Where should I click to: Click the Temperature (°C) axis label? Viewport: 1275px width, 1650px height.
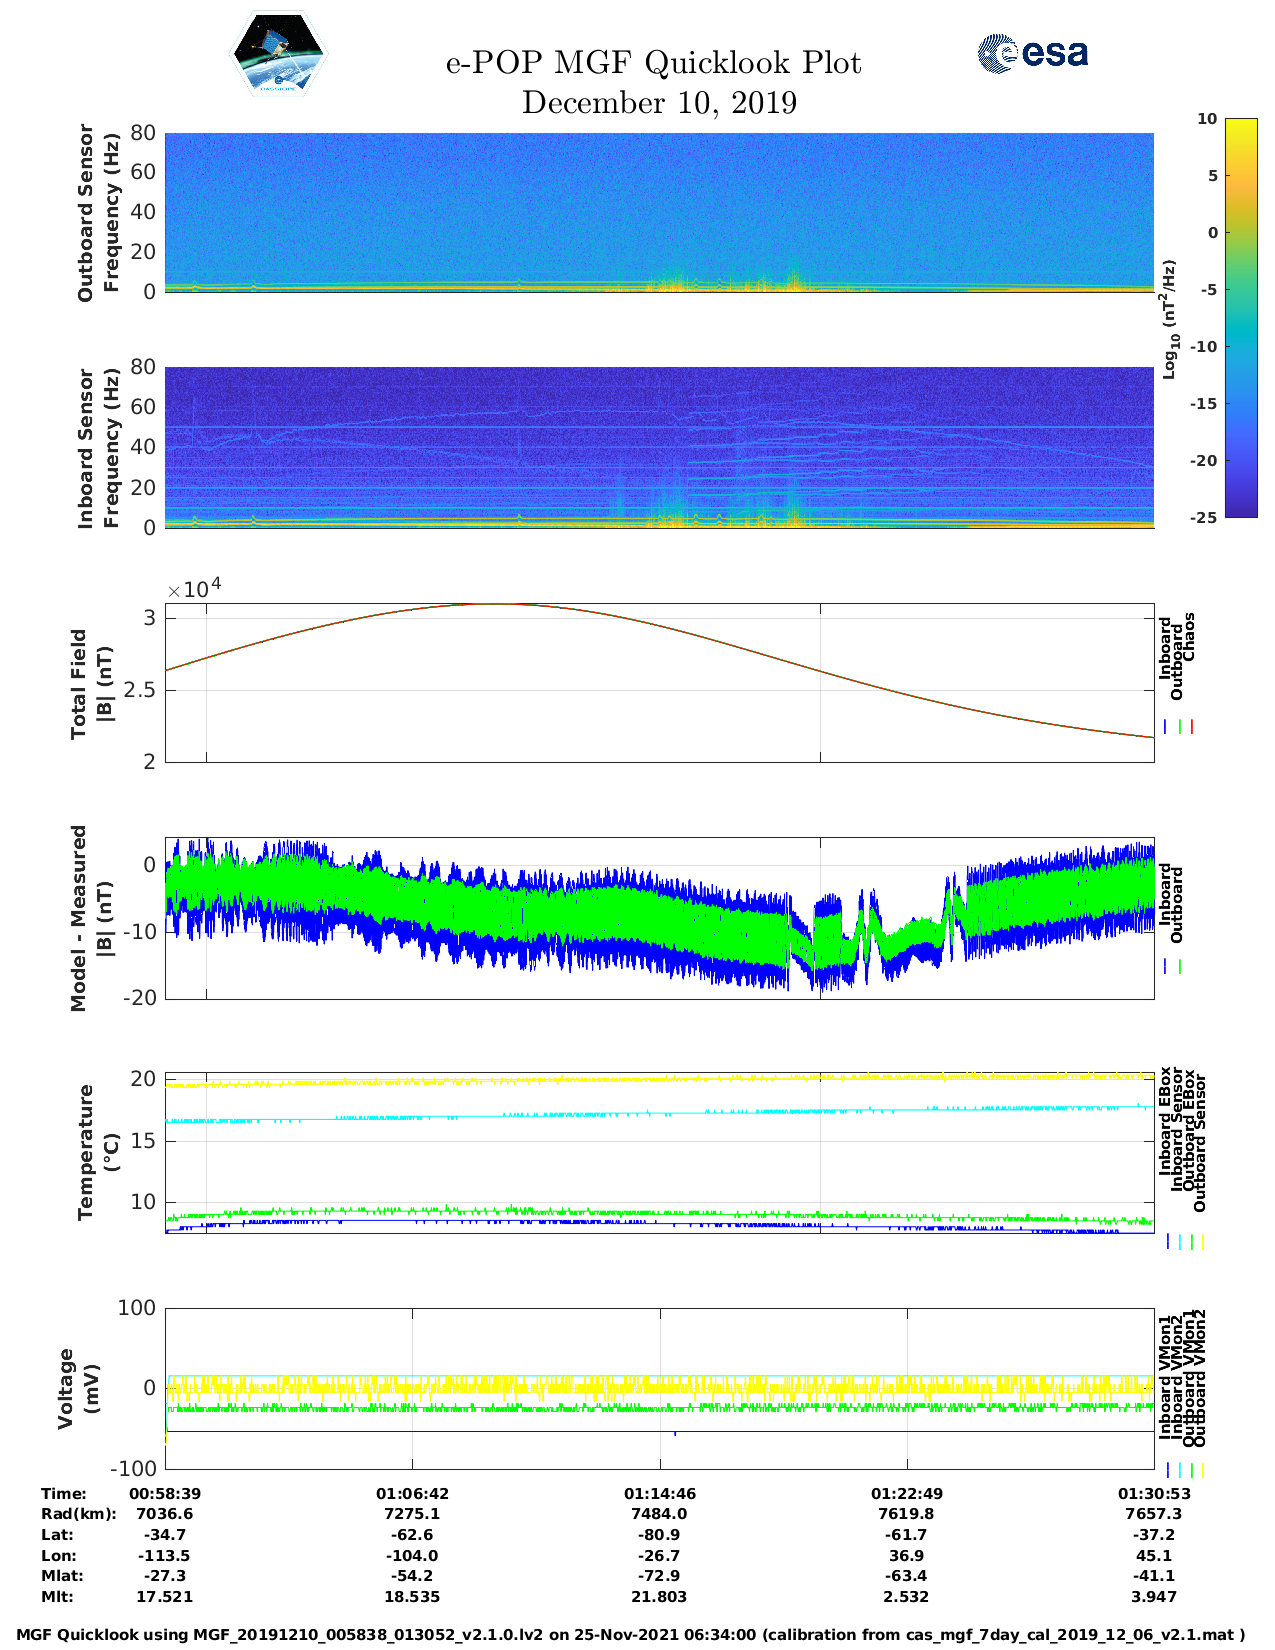tap(98, 1151)
